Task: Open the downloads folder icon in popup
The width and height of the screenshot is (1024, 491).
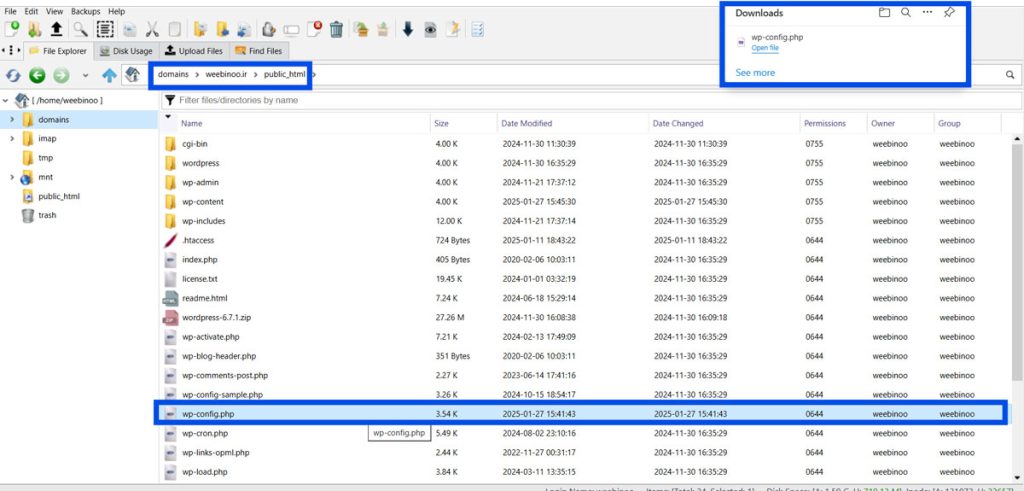Action: (884, 13)
